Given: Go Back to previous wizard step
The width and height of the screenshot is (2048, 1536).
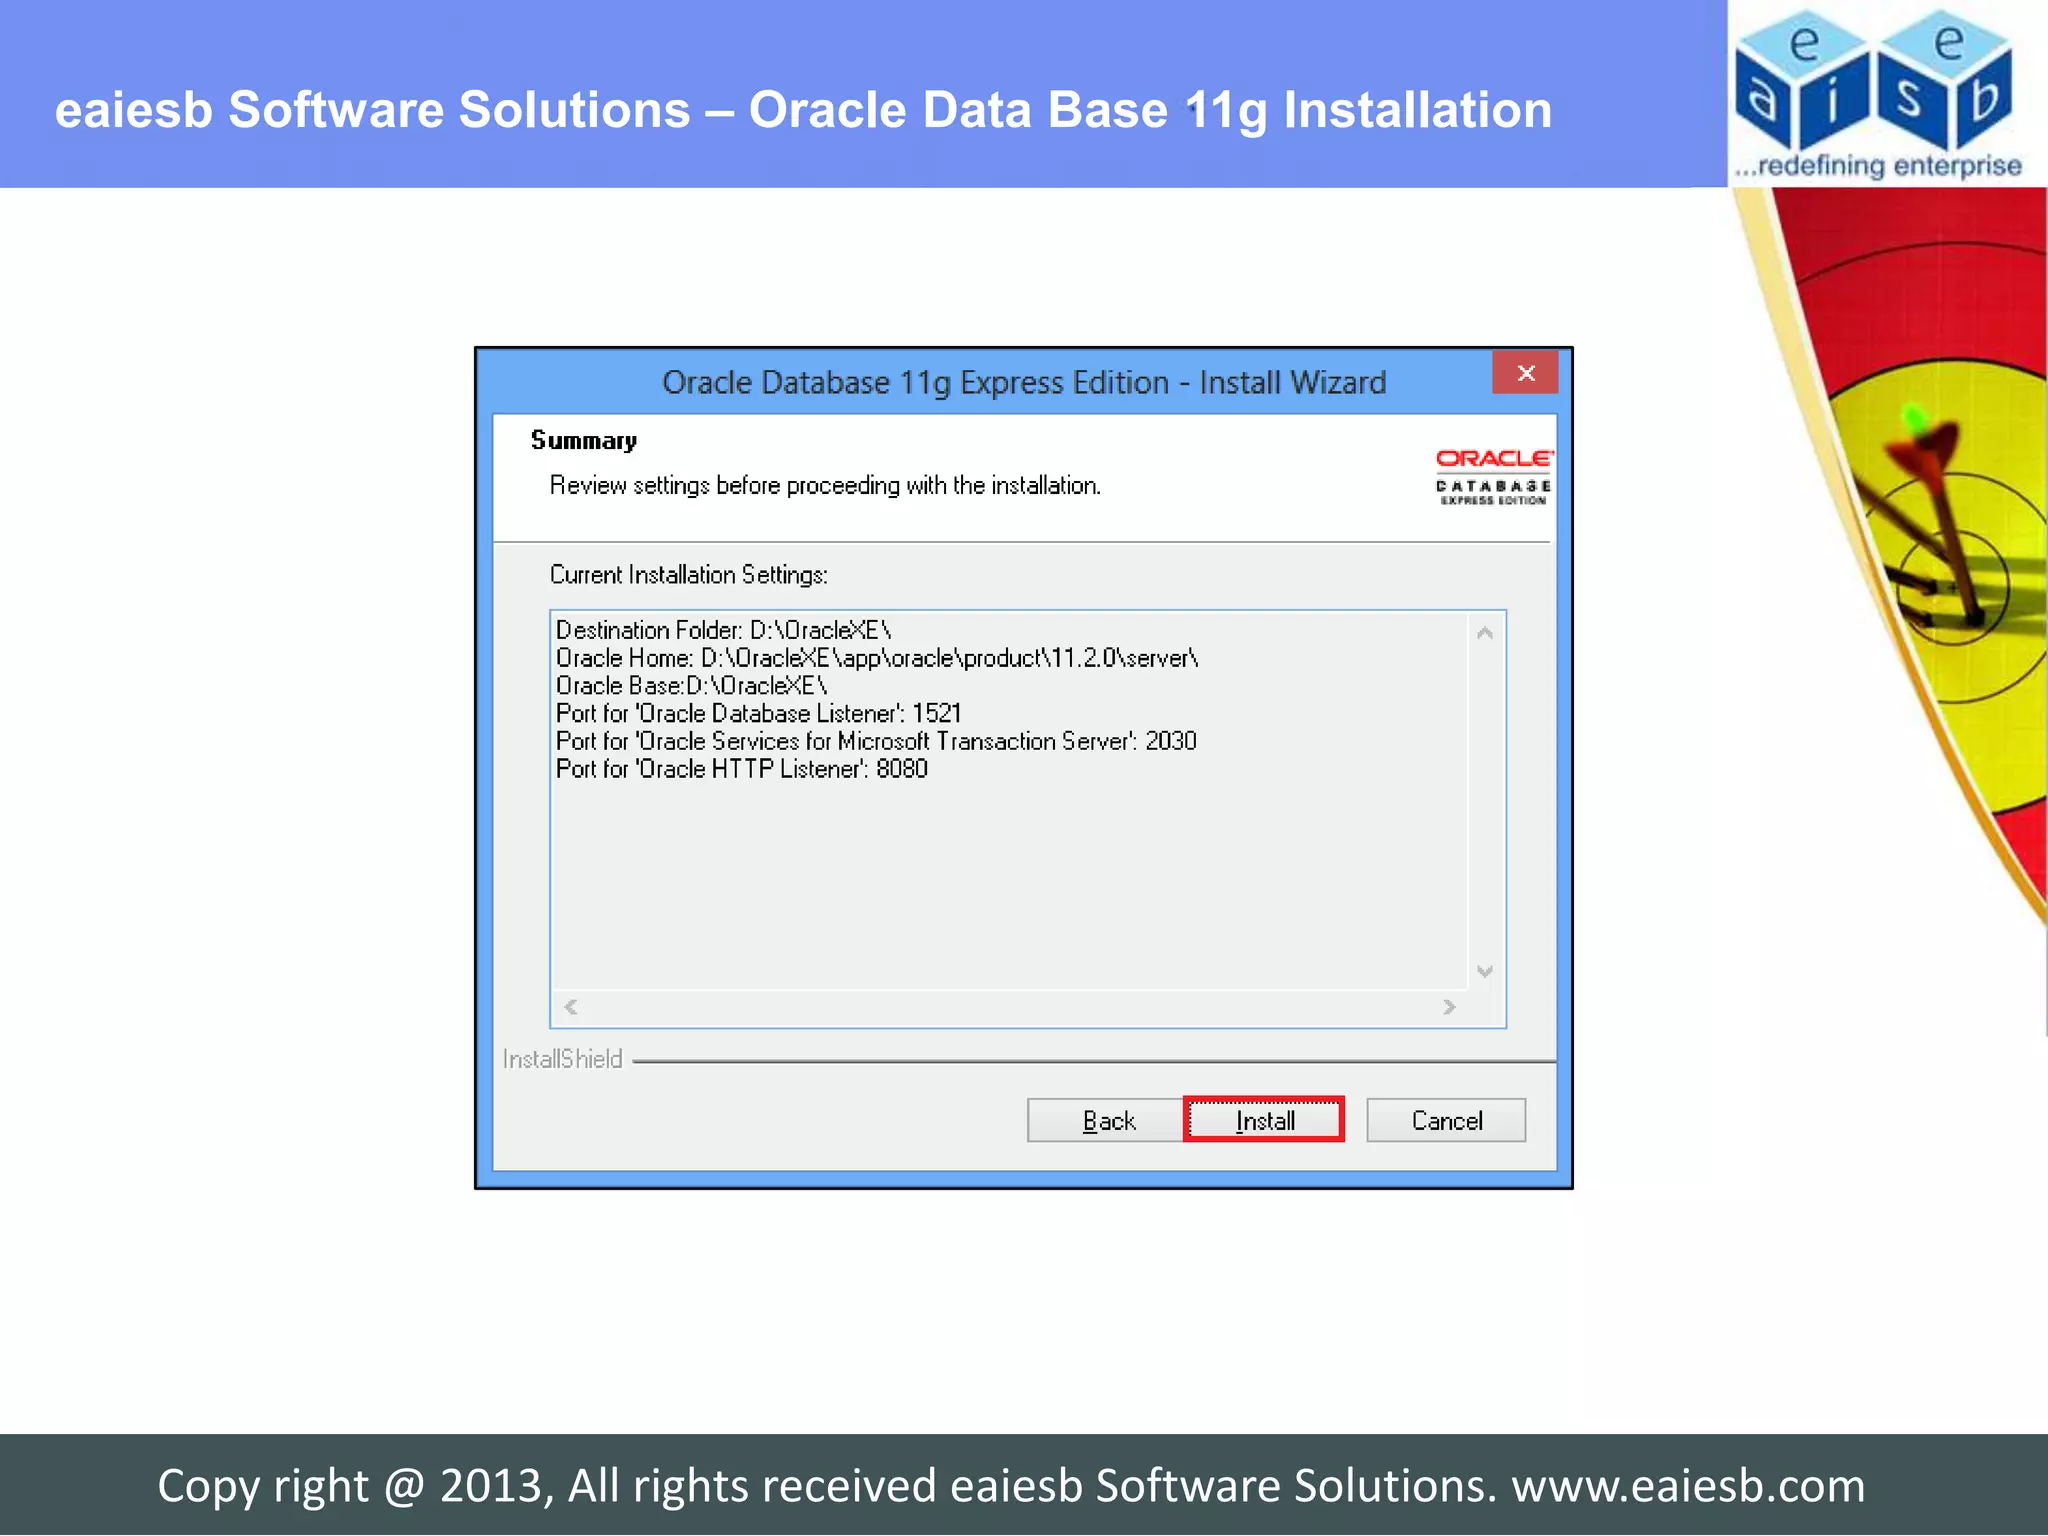Looking at the screenshot, I should 1107,1120.
